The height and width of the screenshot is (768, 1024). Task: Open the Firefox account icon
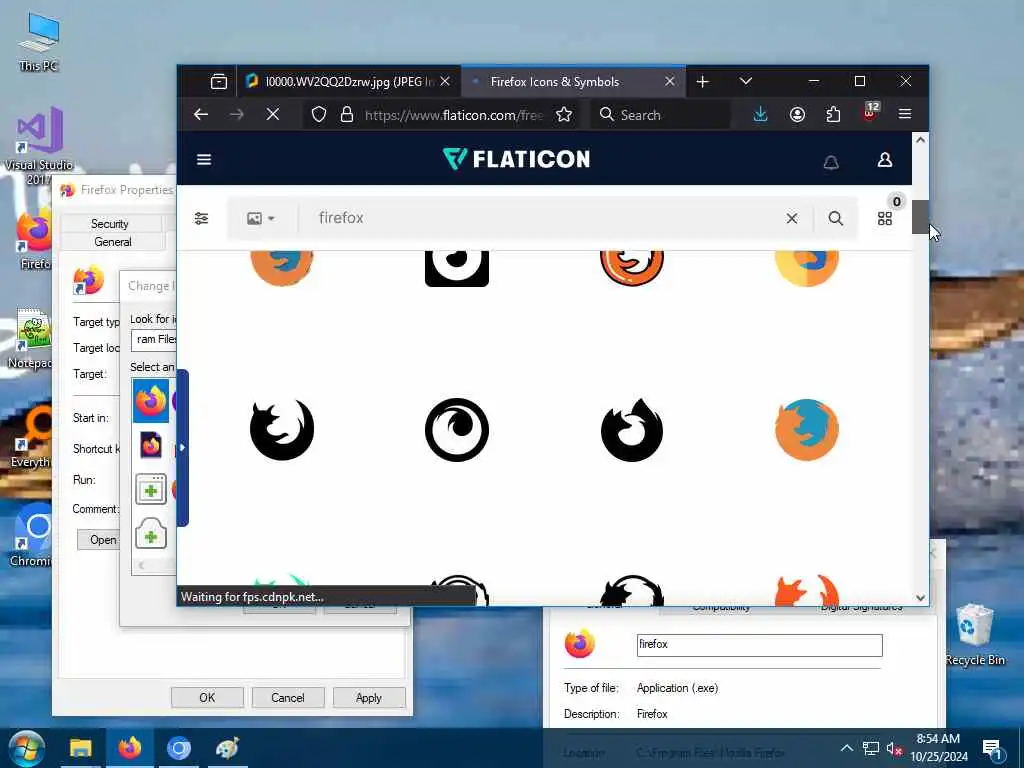pyautogui.click(x=797, y=114)
